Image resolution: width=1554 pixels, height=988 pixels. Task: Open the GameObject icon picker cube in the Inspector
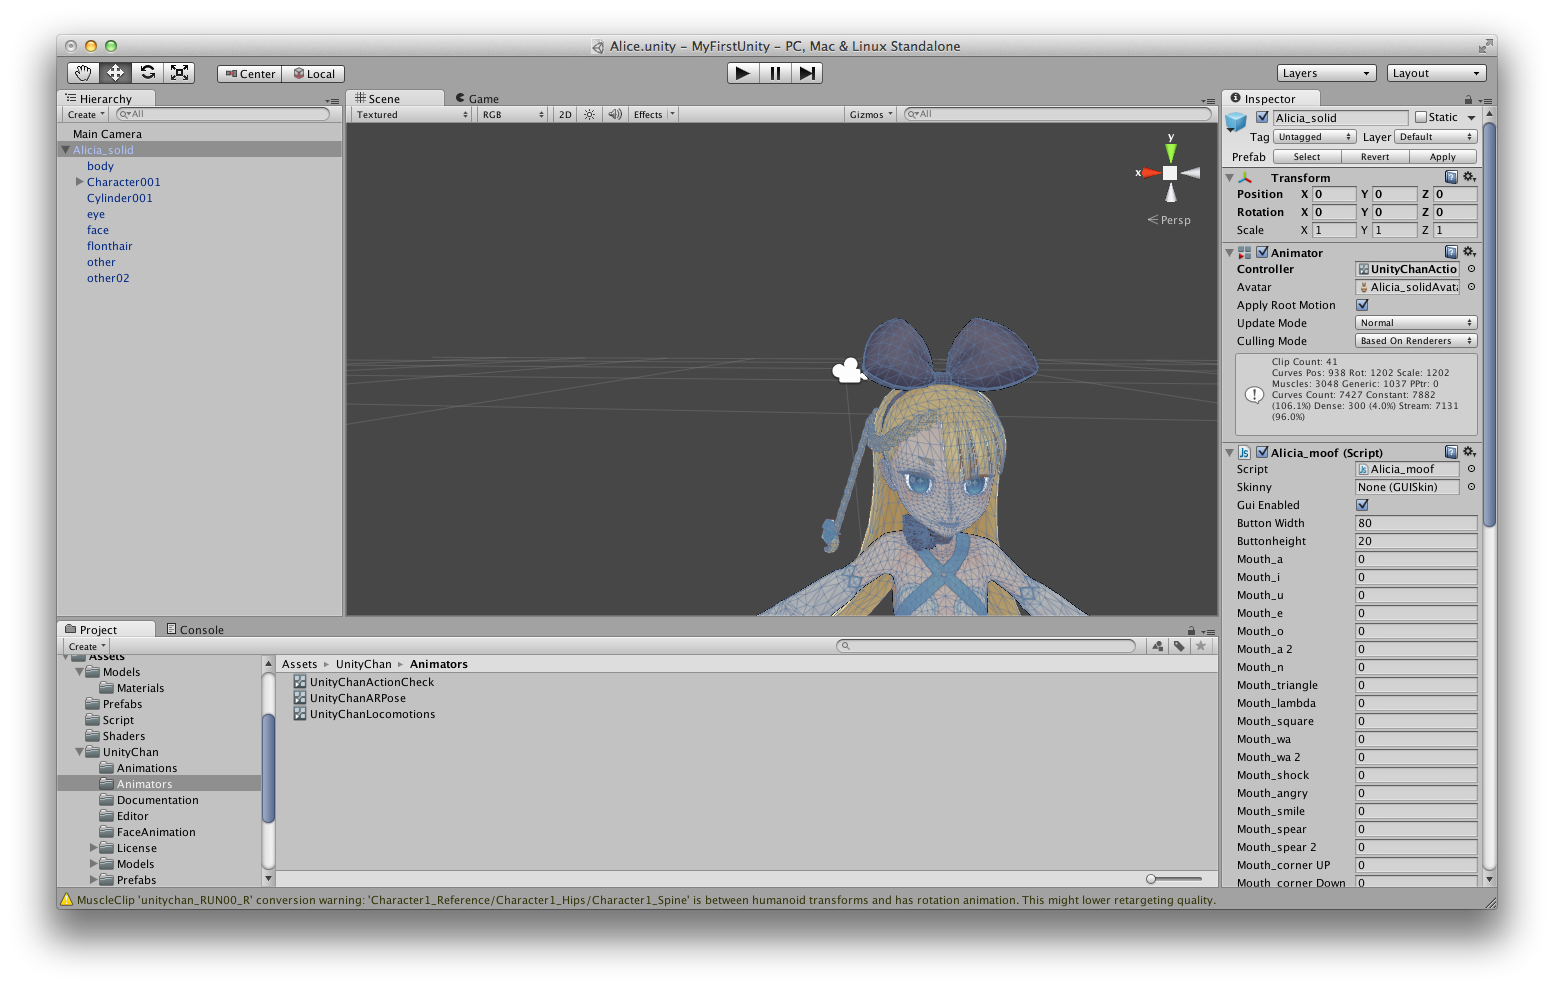click(1236, 122)
